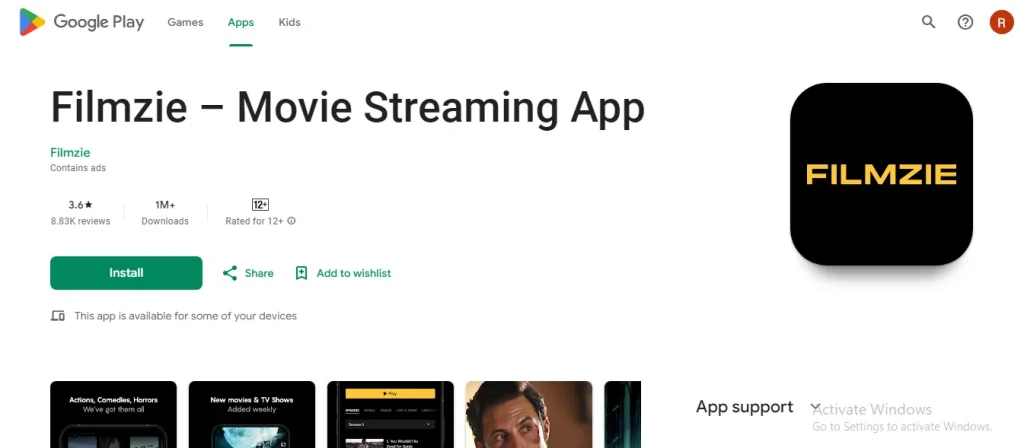Viewport: 1024px width, 448px height.
Task: Click the Add to wishlist bookmark icon
Action: point(301,273)
